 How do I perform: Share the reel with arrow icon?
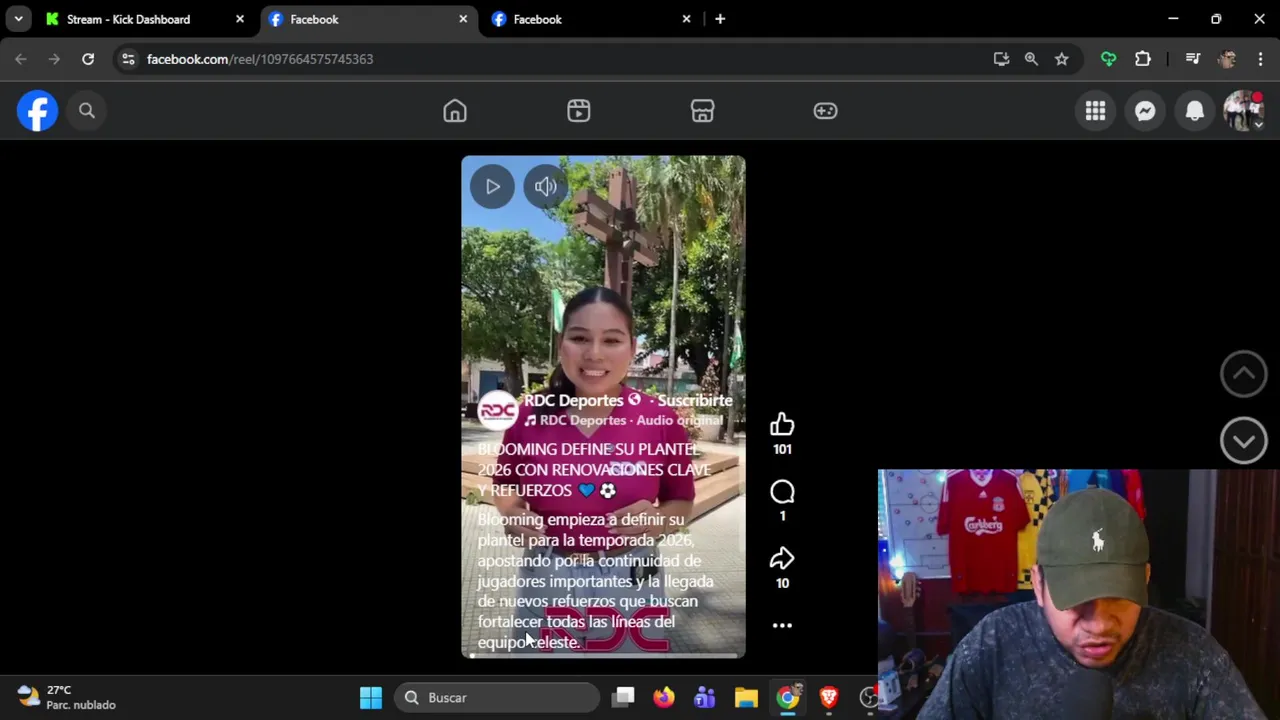click(782, 558)
